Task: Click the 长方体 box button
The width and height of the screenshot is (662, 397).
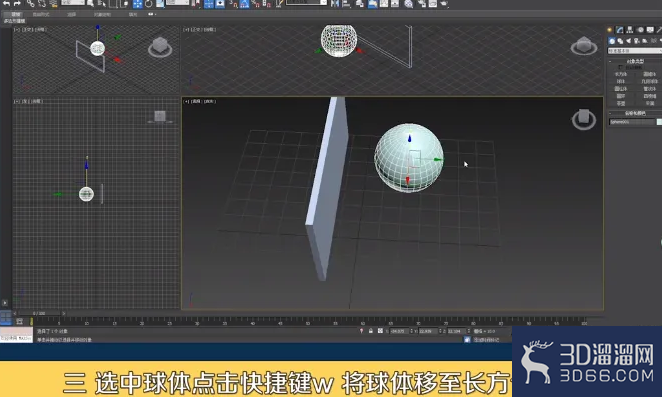Action: point(621,74)
